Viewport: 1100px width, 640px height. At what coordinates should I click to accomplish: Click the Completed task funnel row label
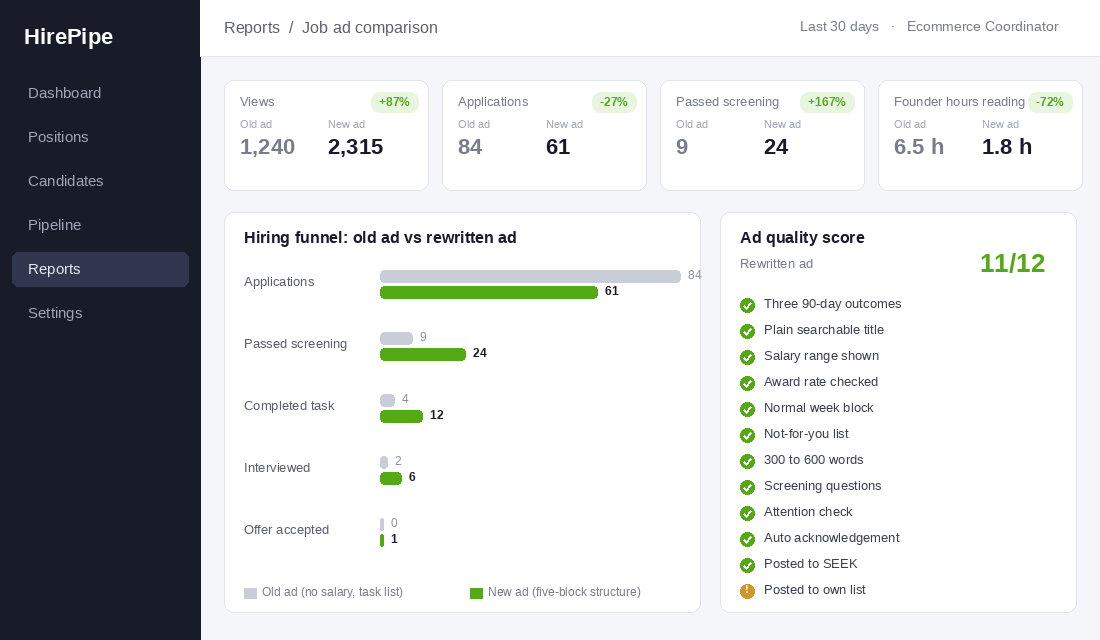pos(289,406)
